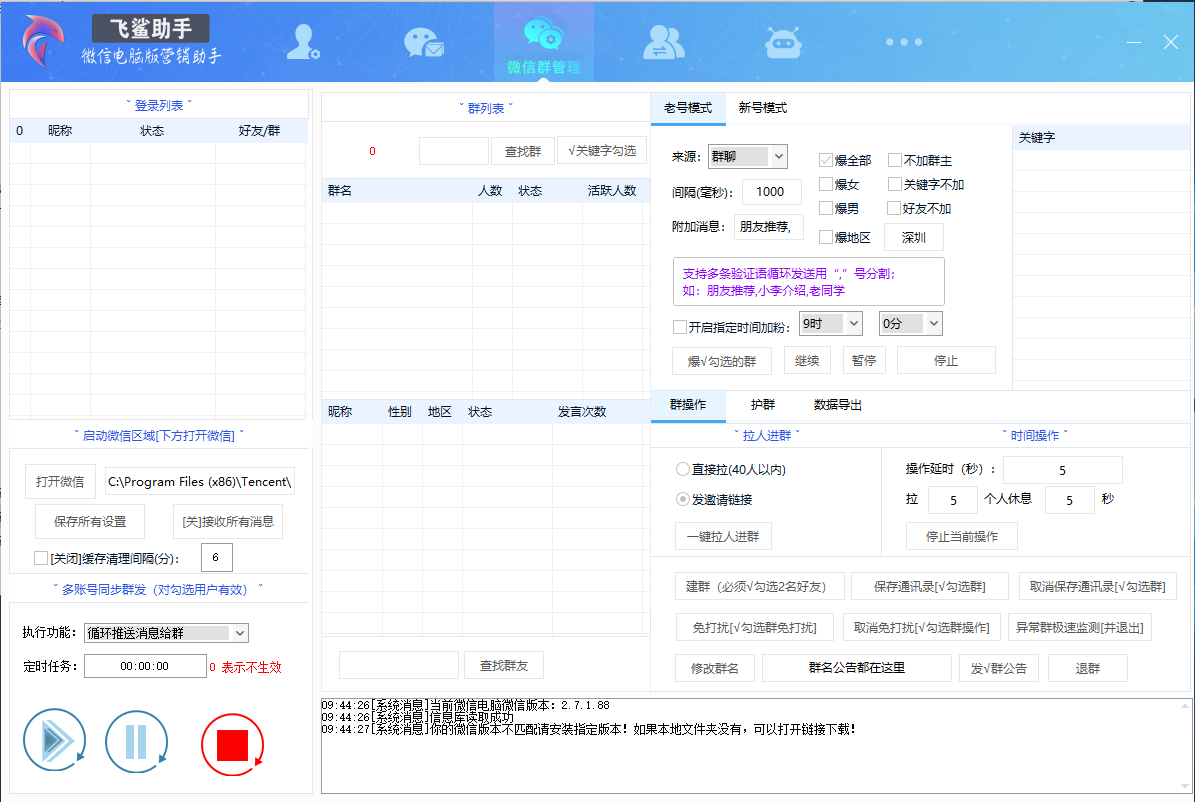
Task: Open the account management icon with gear
Action: point(303,42)
